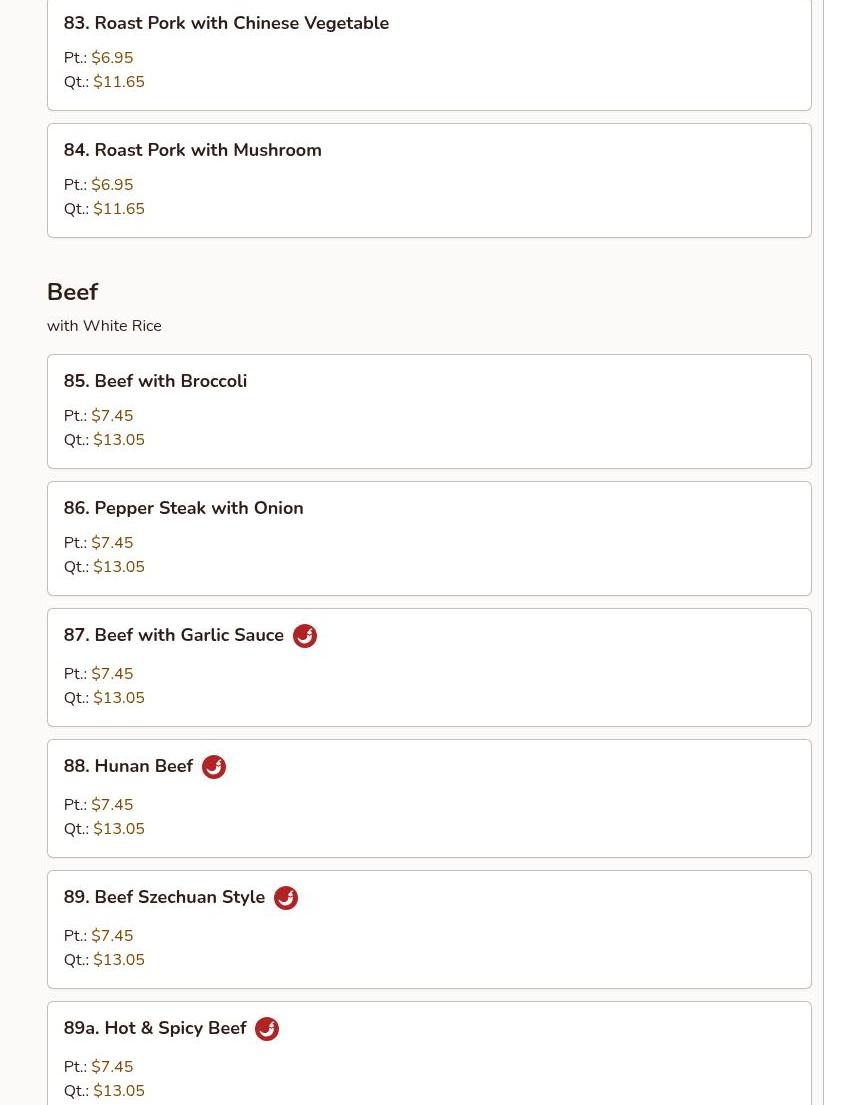844x1105 pixels.
Task: Select quart price $11.65 for Roast Pork with Mushroom
Action: pos(118,209)
